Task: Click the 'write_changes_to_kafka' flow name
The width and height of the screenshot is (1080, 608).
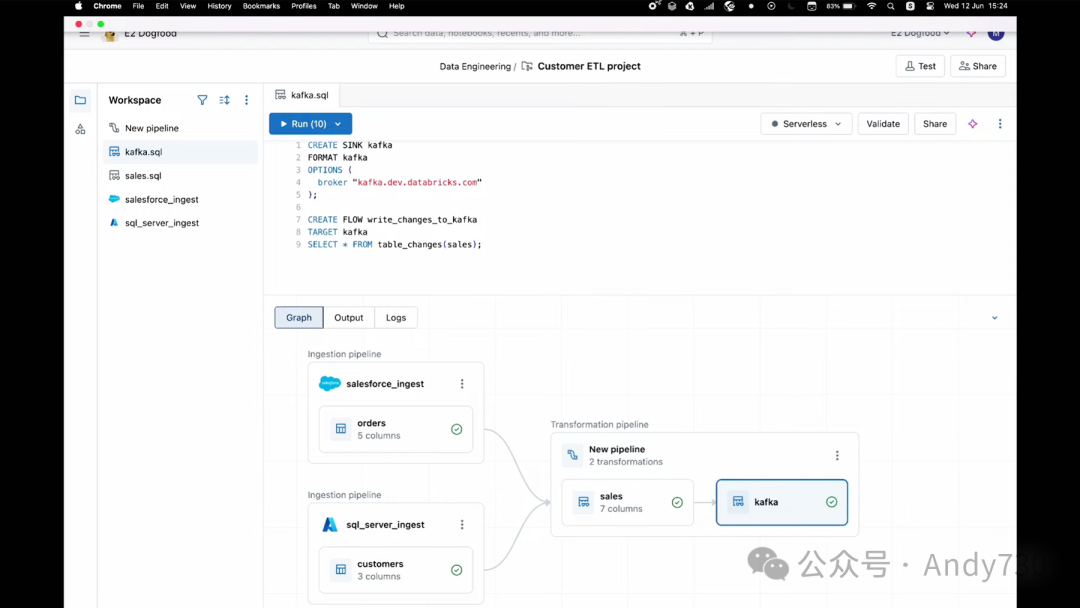Action: click(422, 220)
